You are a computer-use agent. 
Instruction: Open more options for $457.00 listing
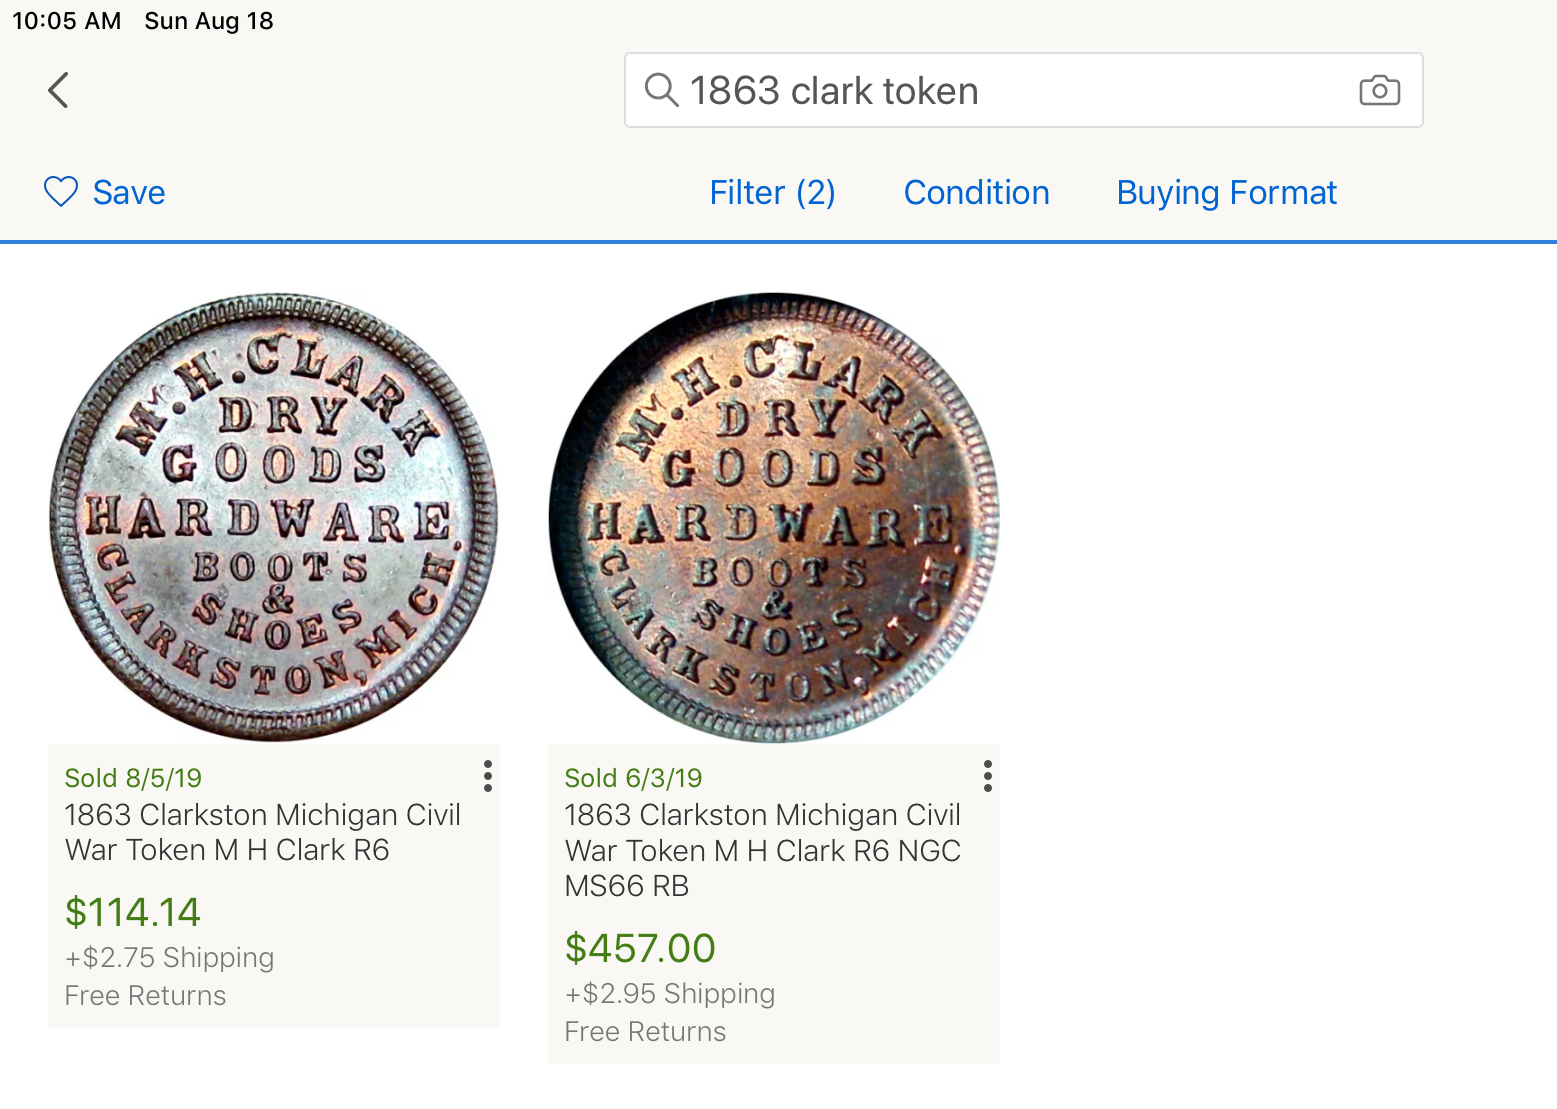pos(987,776)
